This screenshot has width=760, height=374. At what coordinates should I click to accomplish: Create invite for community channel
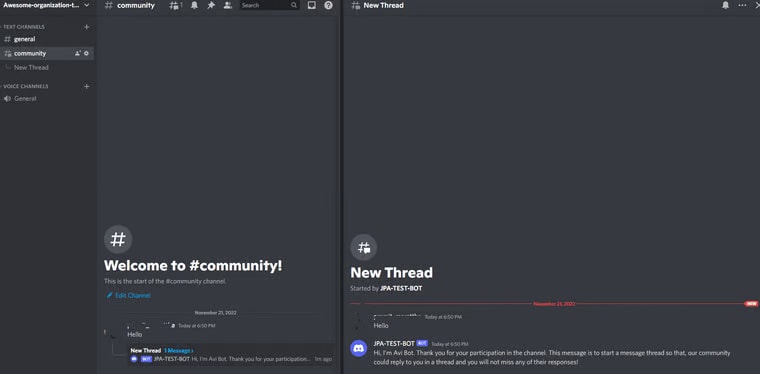coord(78,53)
